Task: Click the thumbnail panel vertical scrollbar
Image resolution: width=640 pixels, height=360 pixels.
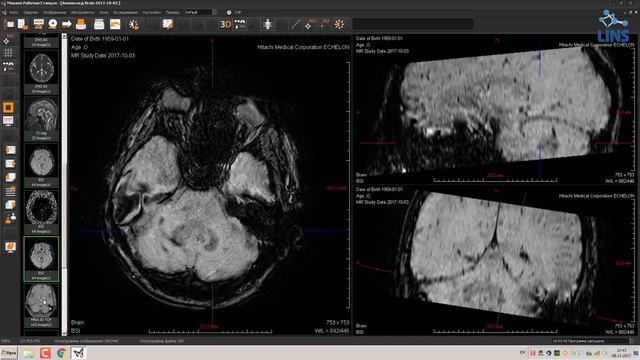Action: [64, 184]
